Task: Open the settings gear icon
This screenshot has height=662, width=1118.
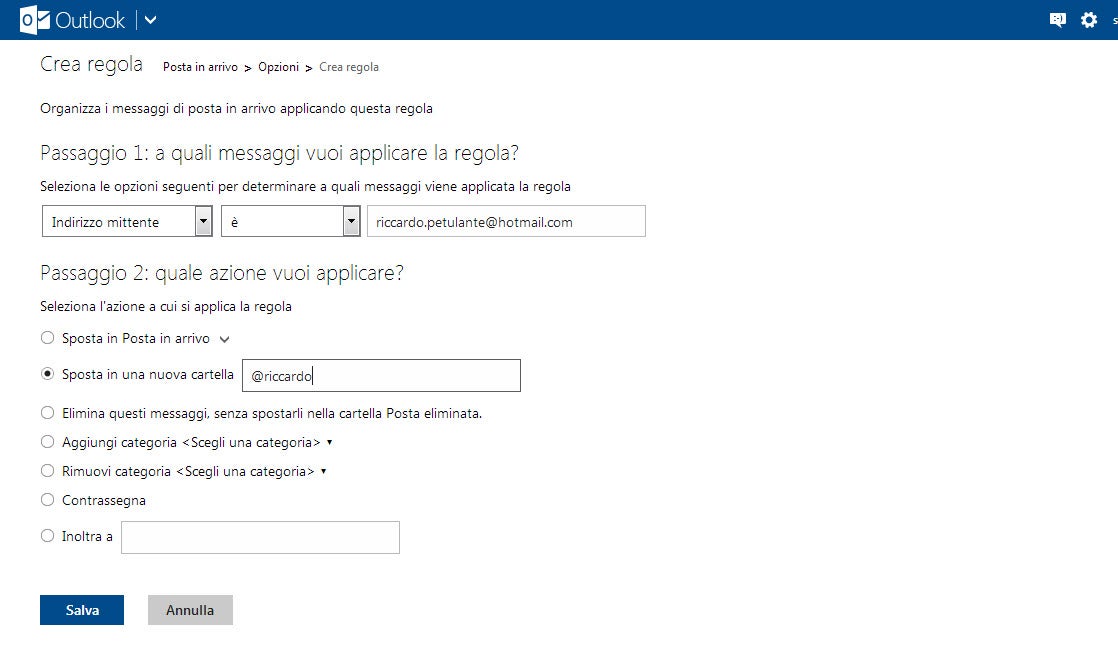Action: coord(1089,20)
